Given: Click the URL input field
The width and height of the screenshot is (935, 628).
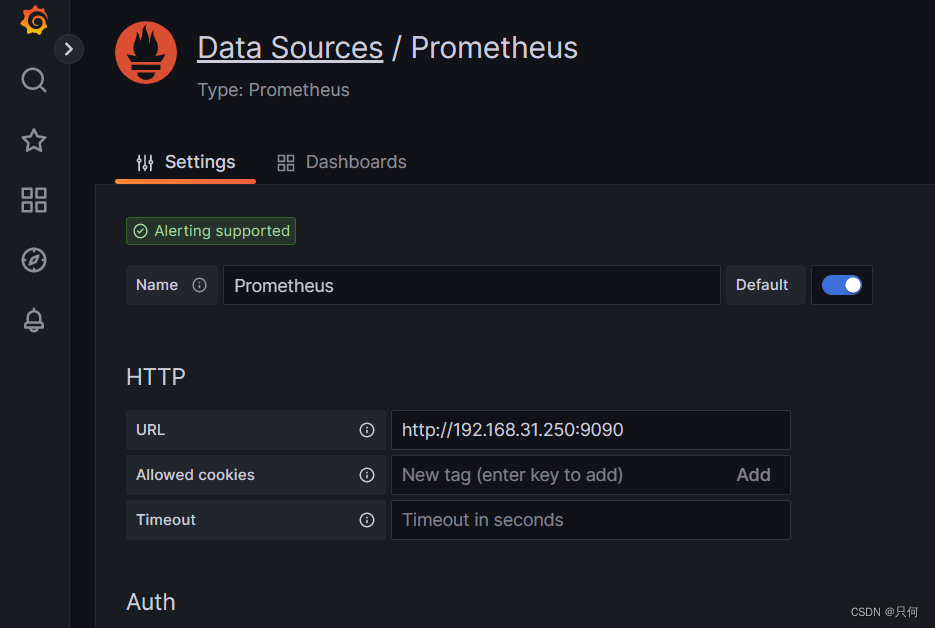Looking at the screenshot, I should (x=590, y=430).
